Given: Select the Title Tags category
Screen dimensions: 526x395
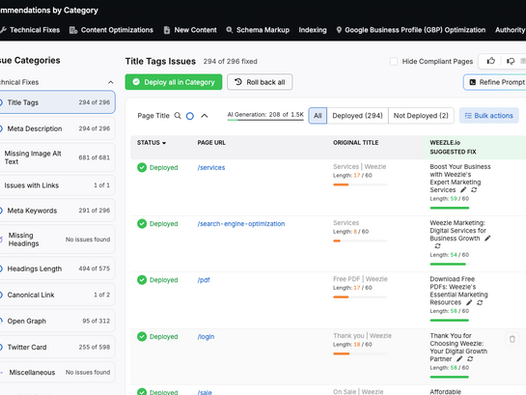Looking at the screenshot, I should tap(57, 102).
